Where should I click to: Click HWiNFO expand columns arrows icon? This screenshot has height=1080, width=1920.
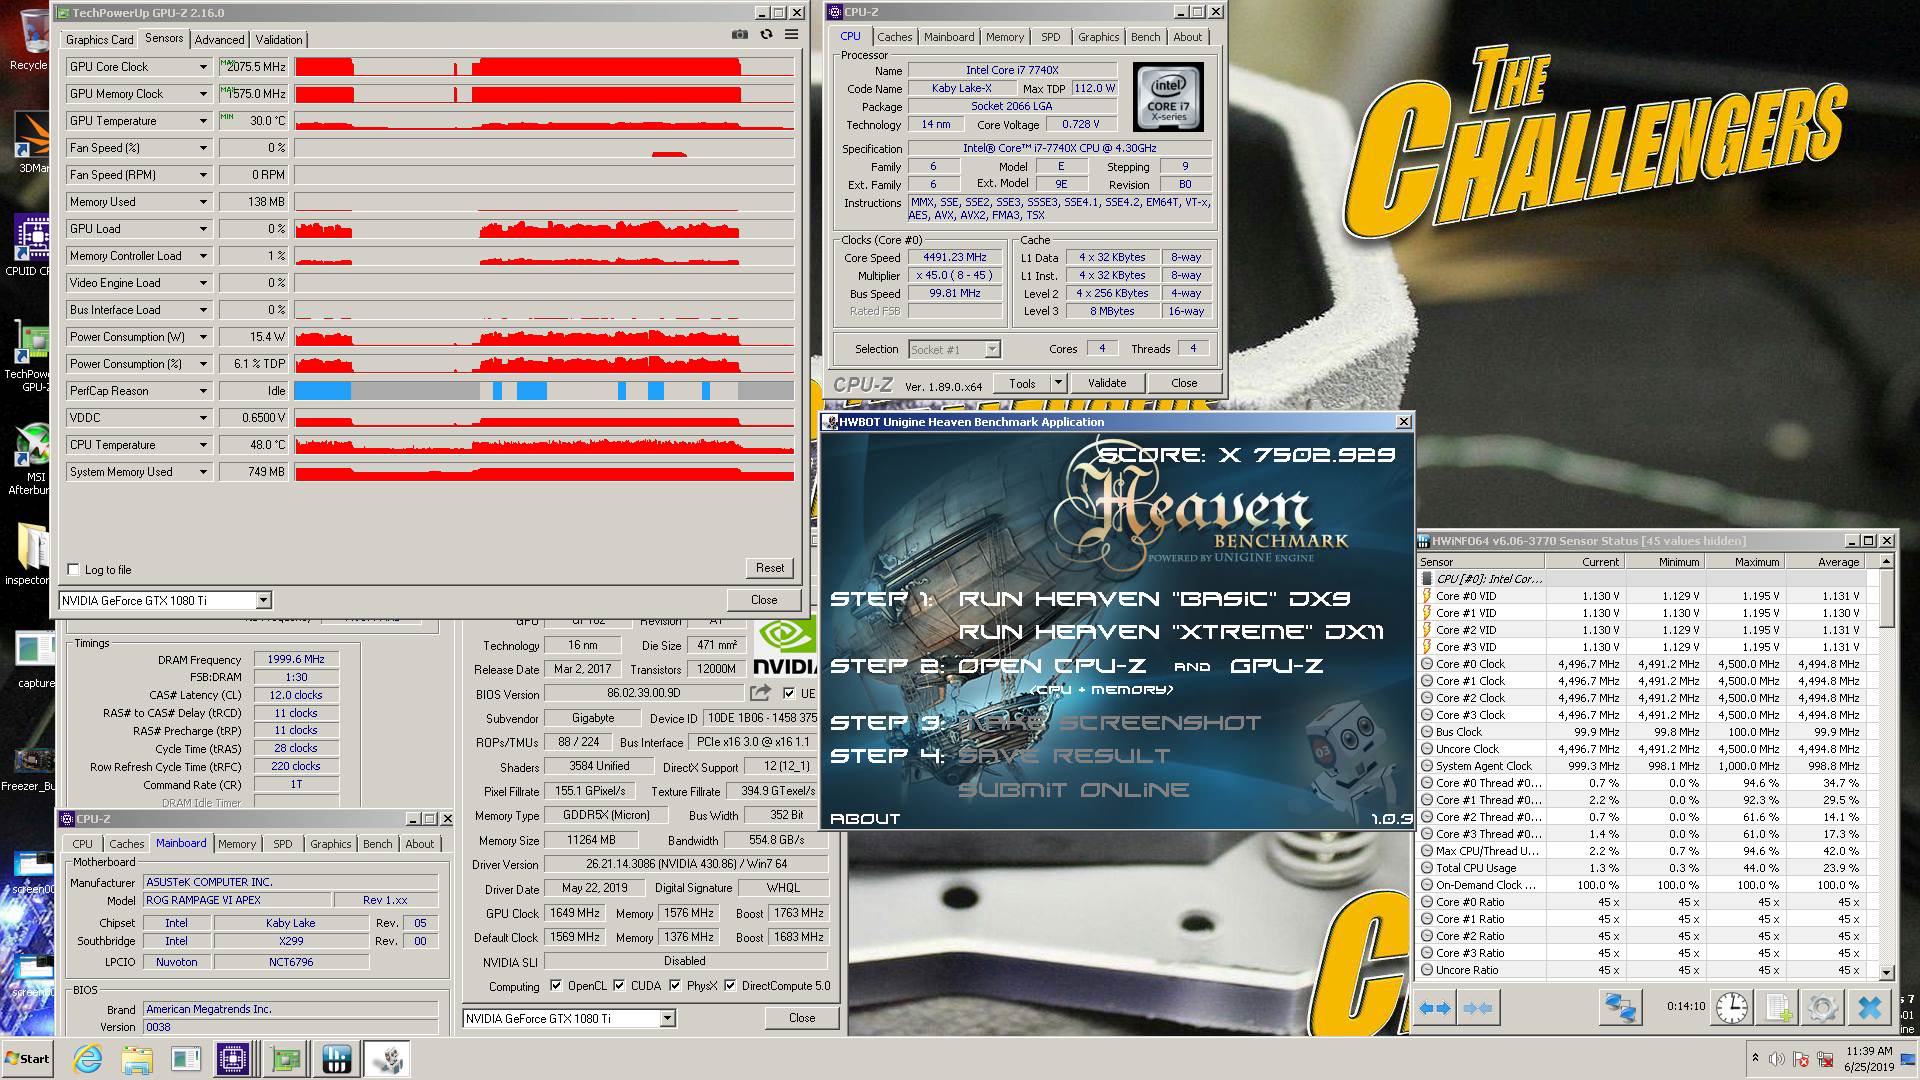[x=1436, y=1007]
